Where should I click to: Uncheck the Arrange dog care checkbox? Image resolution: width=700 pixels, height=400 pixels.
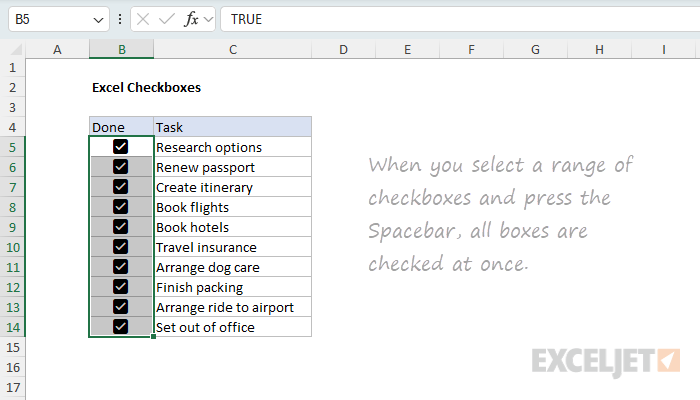click(x=121, y=267)
